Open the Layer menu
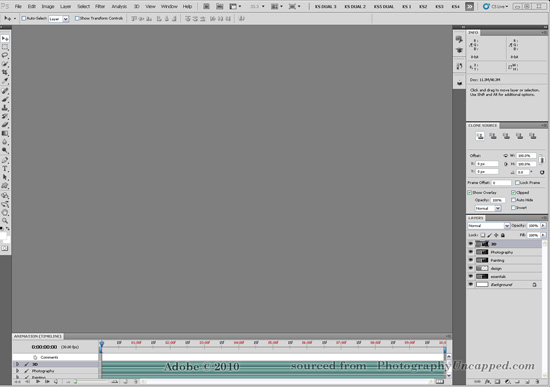Viewport: 550px width, 387px height. (x=65, y=6)
